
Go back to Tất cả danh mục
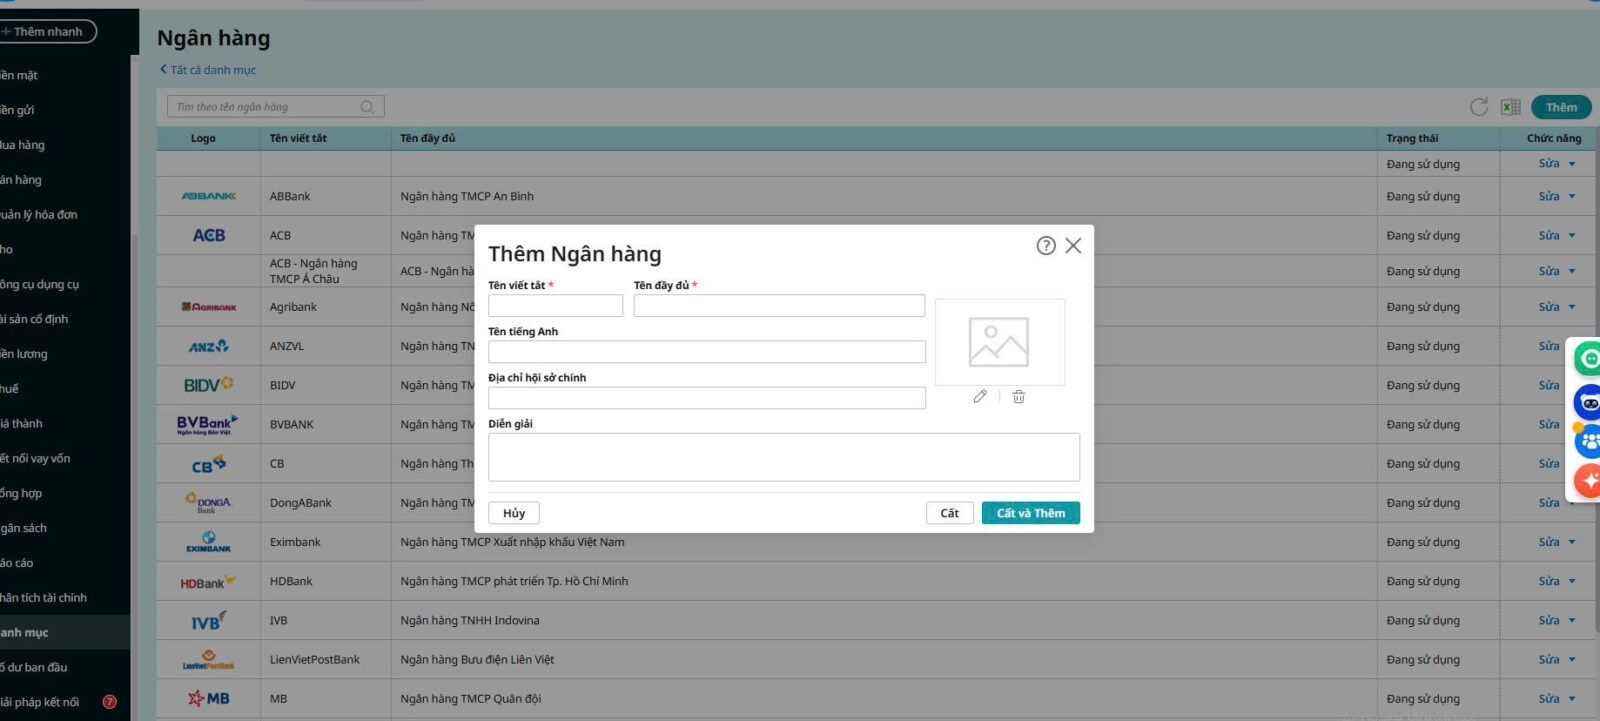pos(208,70)
